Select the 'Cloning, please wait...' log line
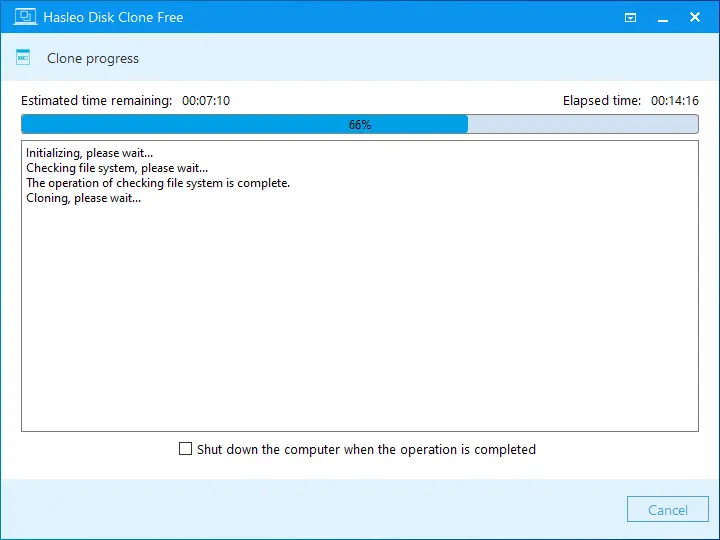Screen dimensions: 720x540 [84, 198]
